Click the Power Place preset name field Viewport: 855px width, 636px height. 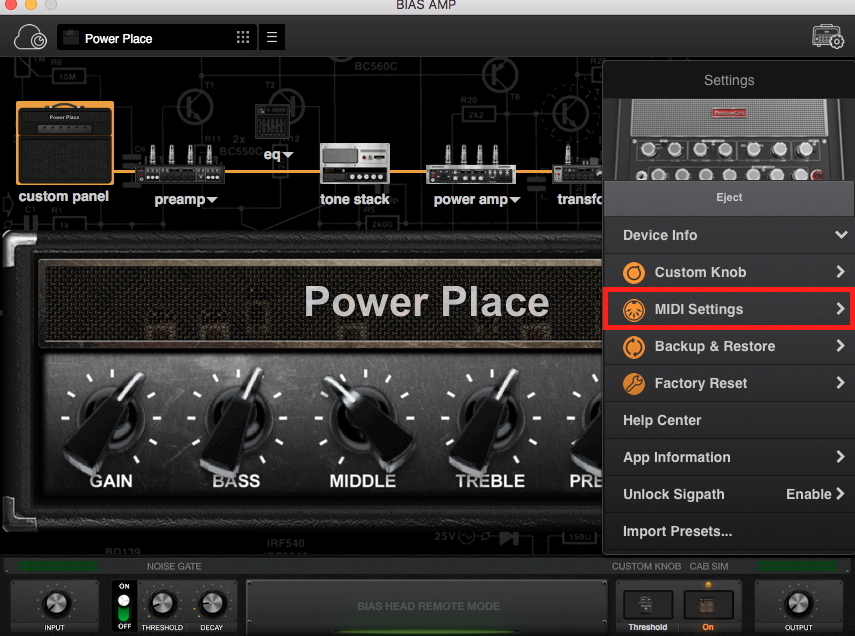[156, 37]
